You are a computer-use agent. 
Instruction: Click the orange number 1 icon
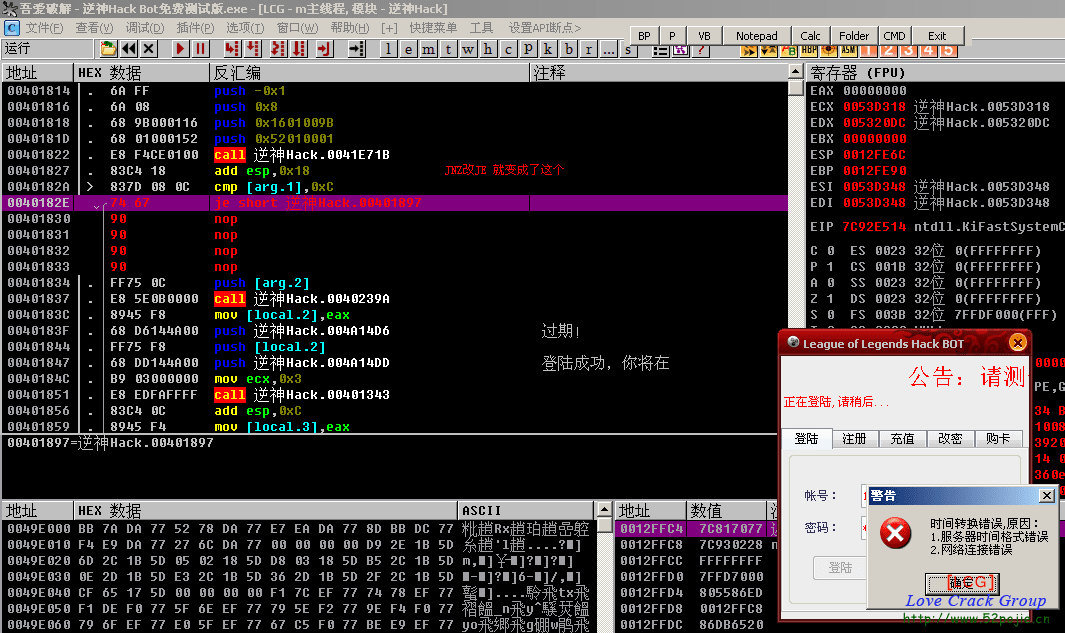point(868,50)
